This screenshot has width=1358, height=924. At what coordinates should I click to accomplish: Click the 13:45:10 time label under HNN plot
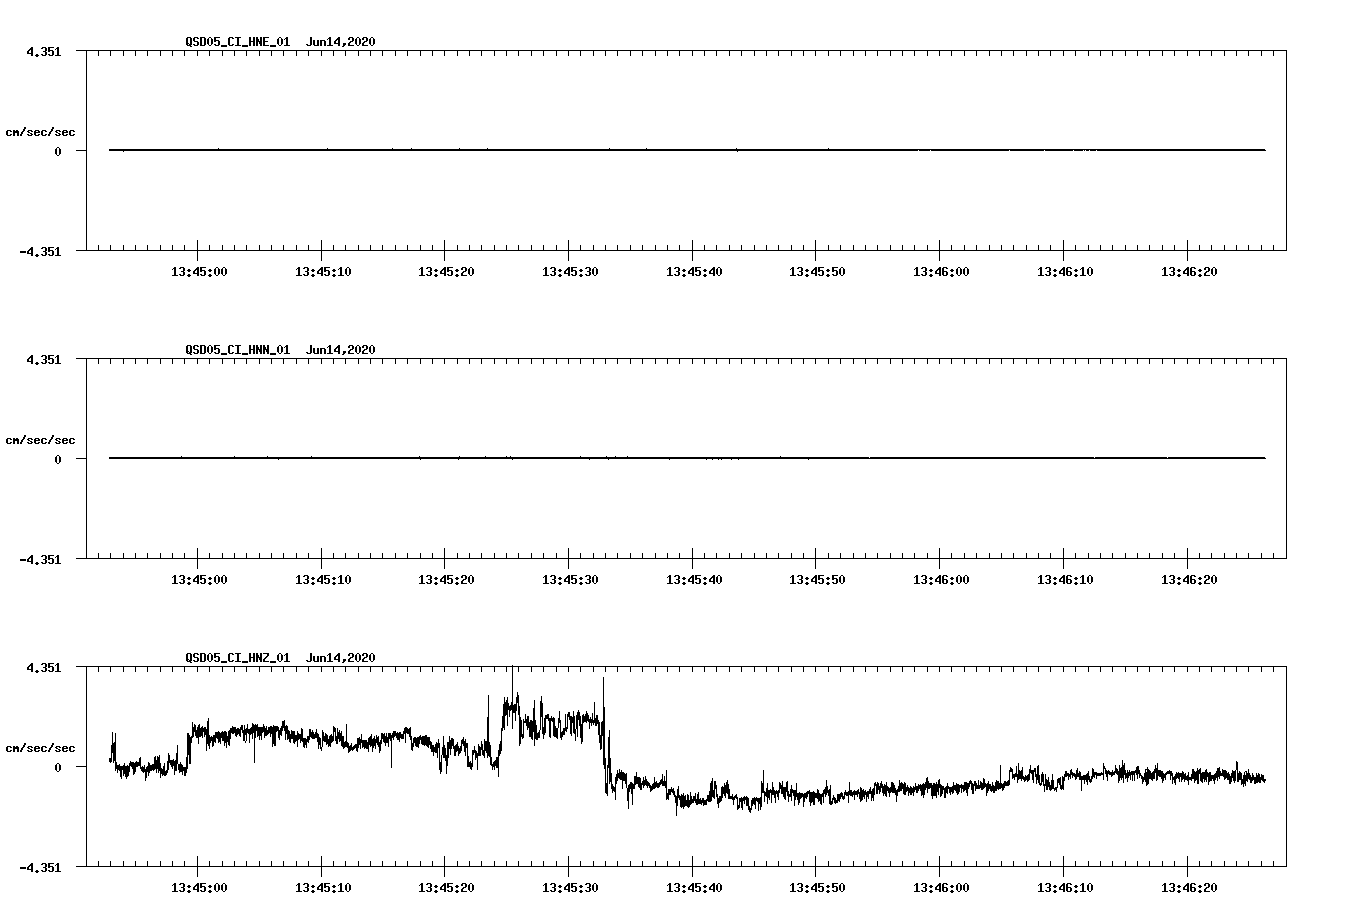coord(323,580)
